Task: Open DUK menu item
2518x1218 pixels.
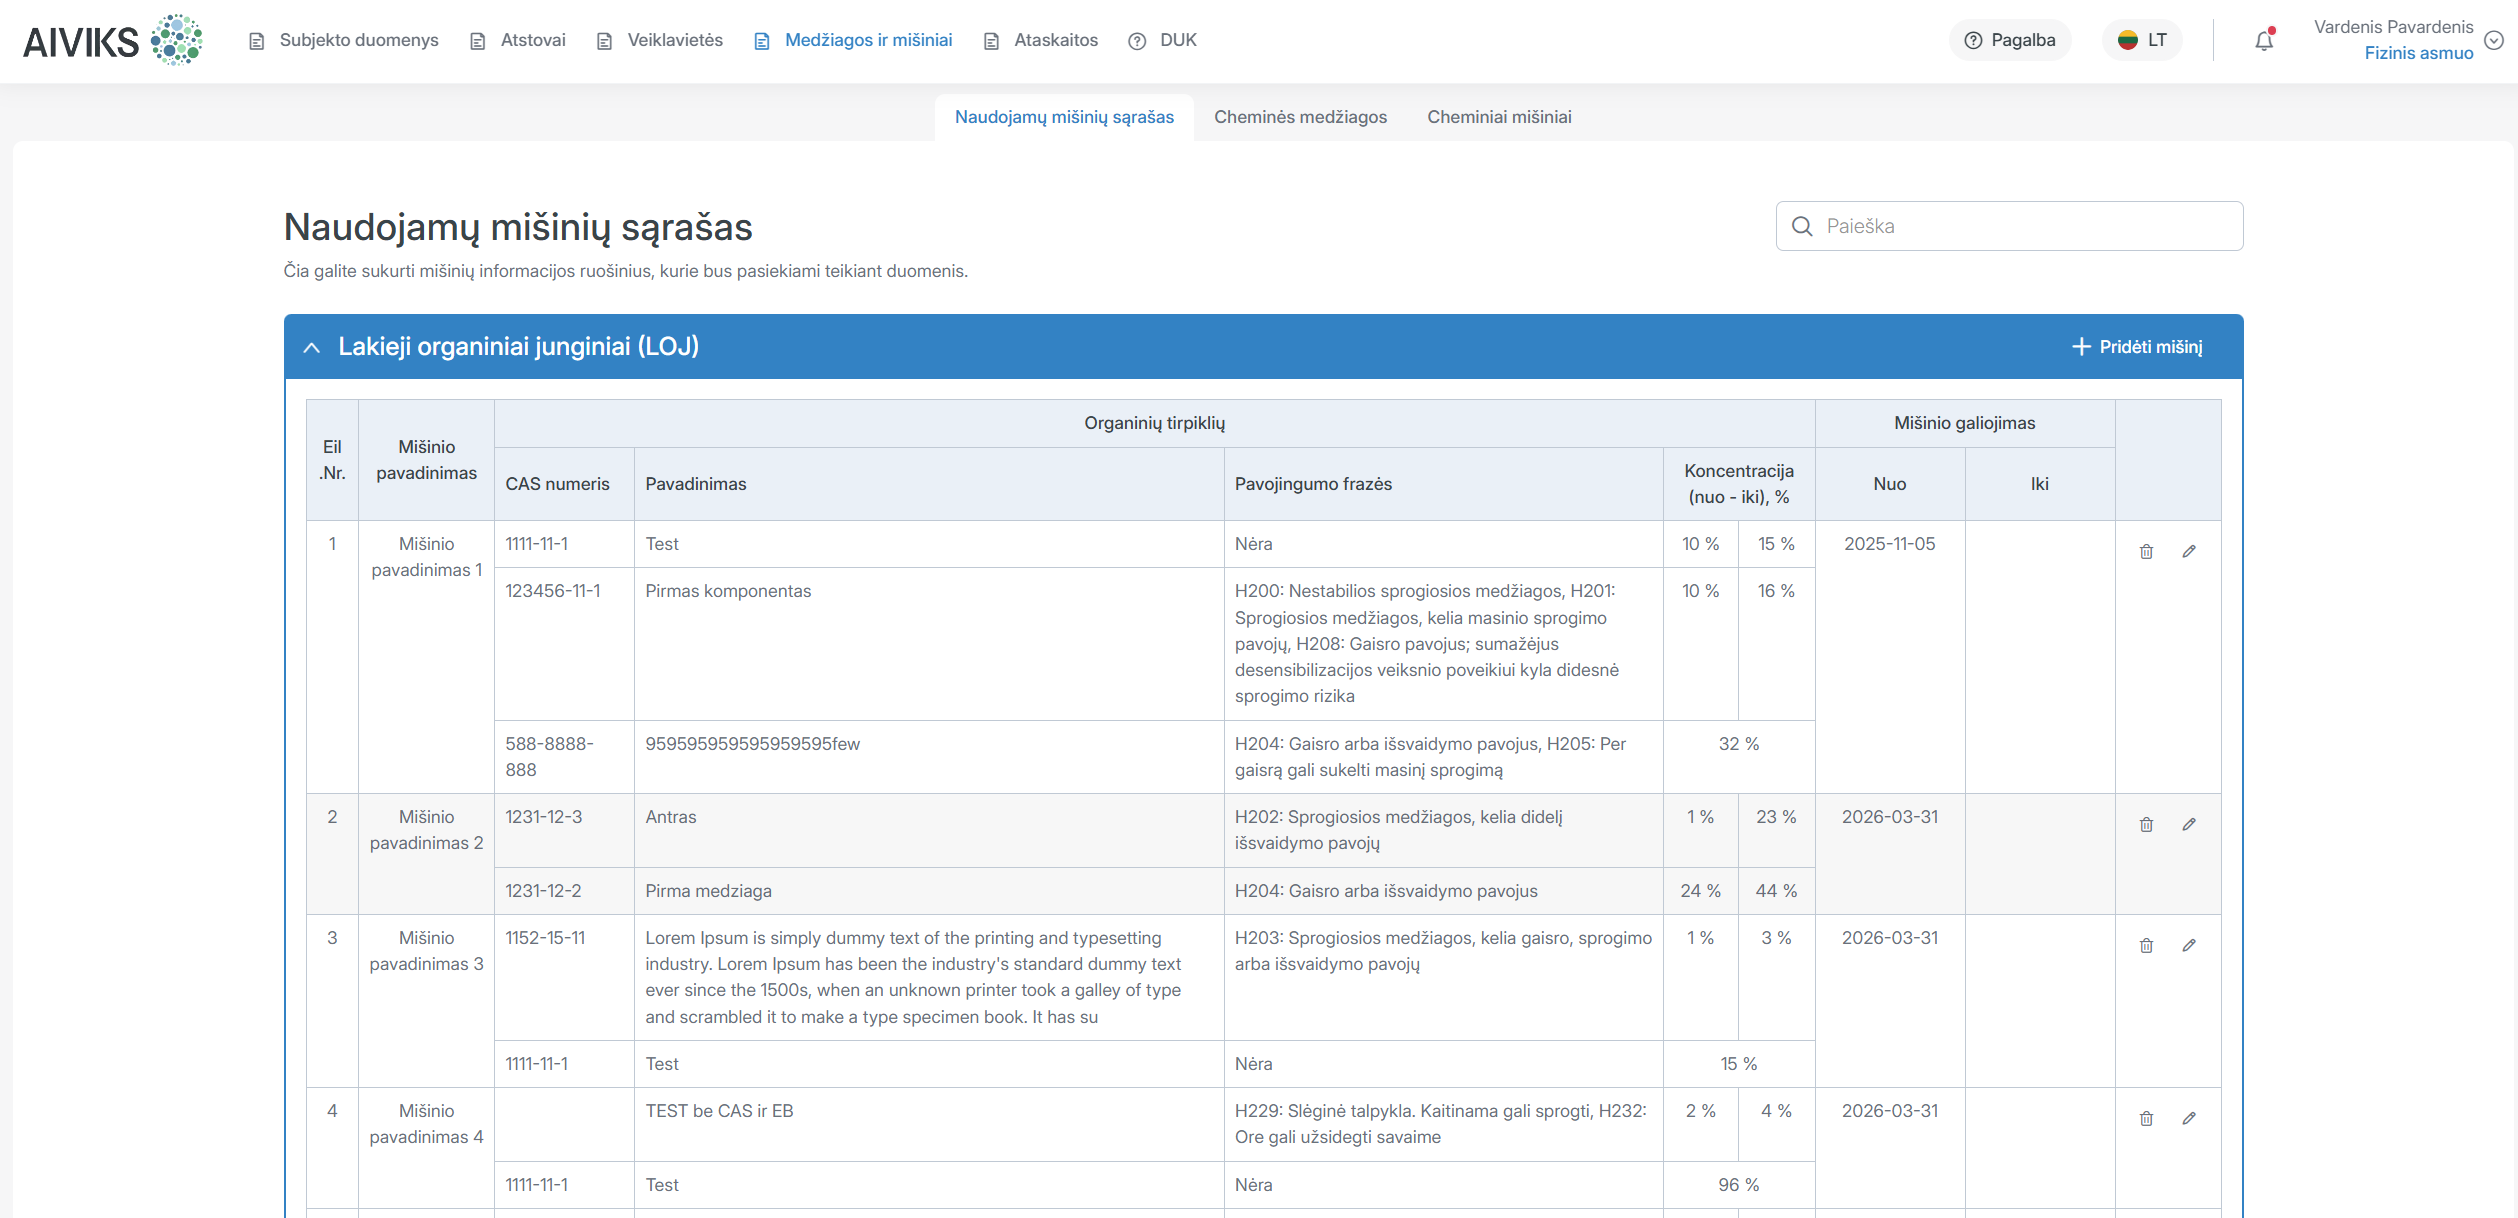Action: coord(1163,40)
